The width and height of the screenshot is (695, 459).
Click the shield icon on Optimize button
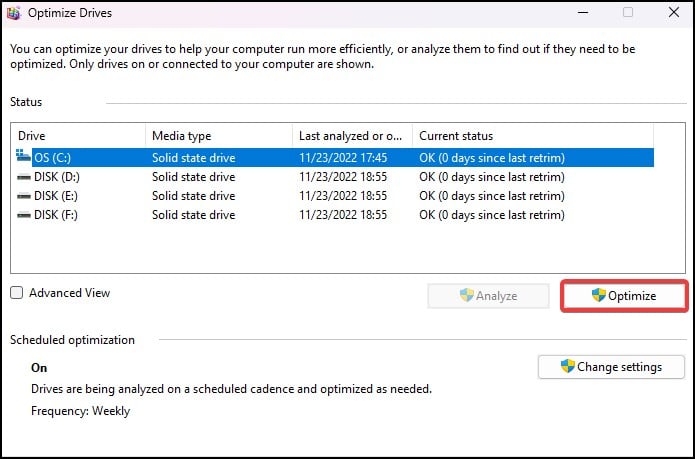[x=599, y=295]
